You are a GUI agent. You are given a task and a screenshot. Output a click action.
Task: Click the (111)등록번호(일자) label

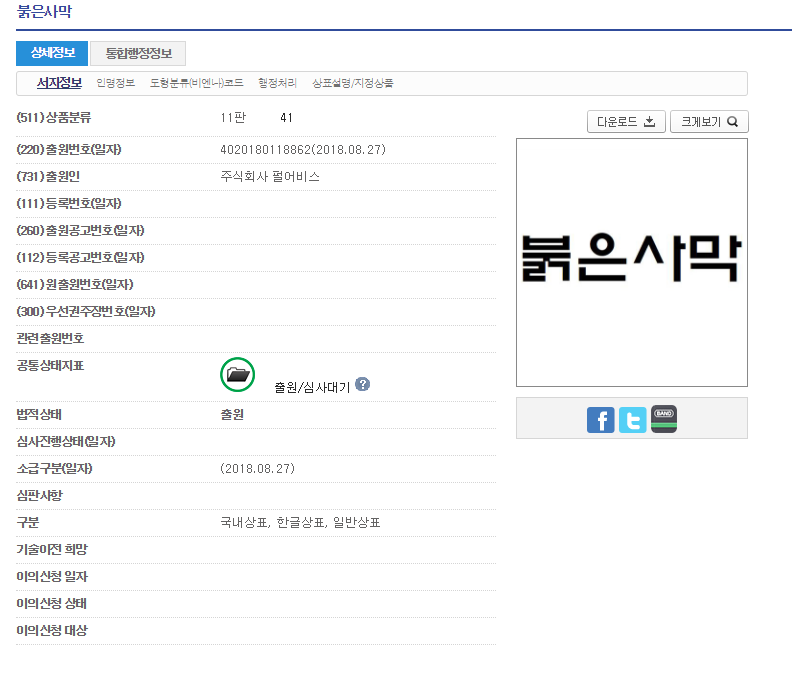(69, 204)
